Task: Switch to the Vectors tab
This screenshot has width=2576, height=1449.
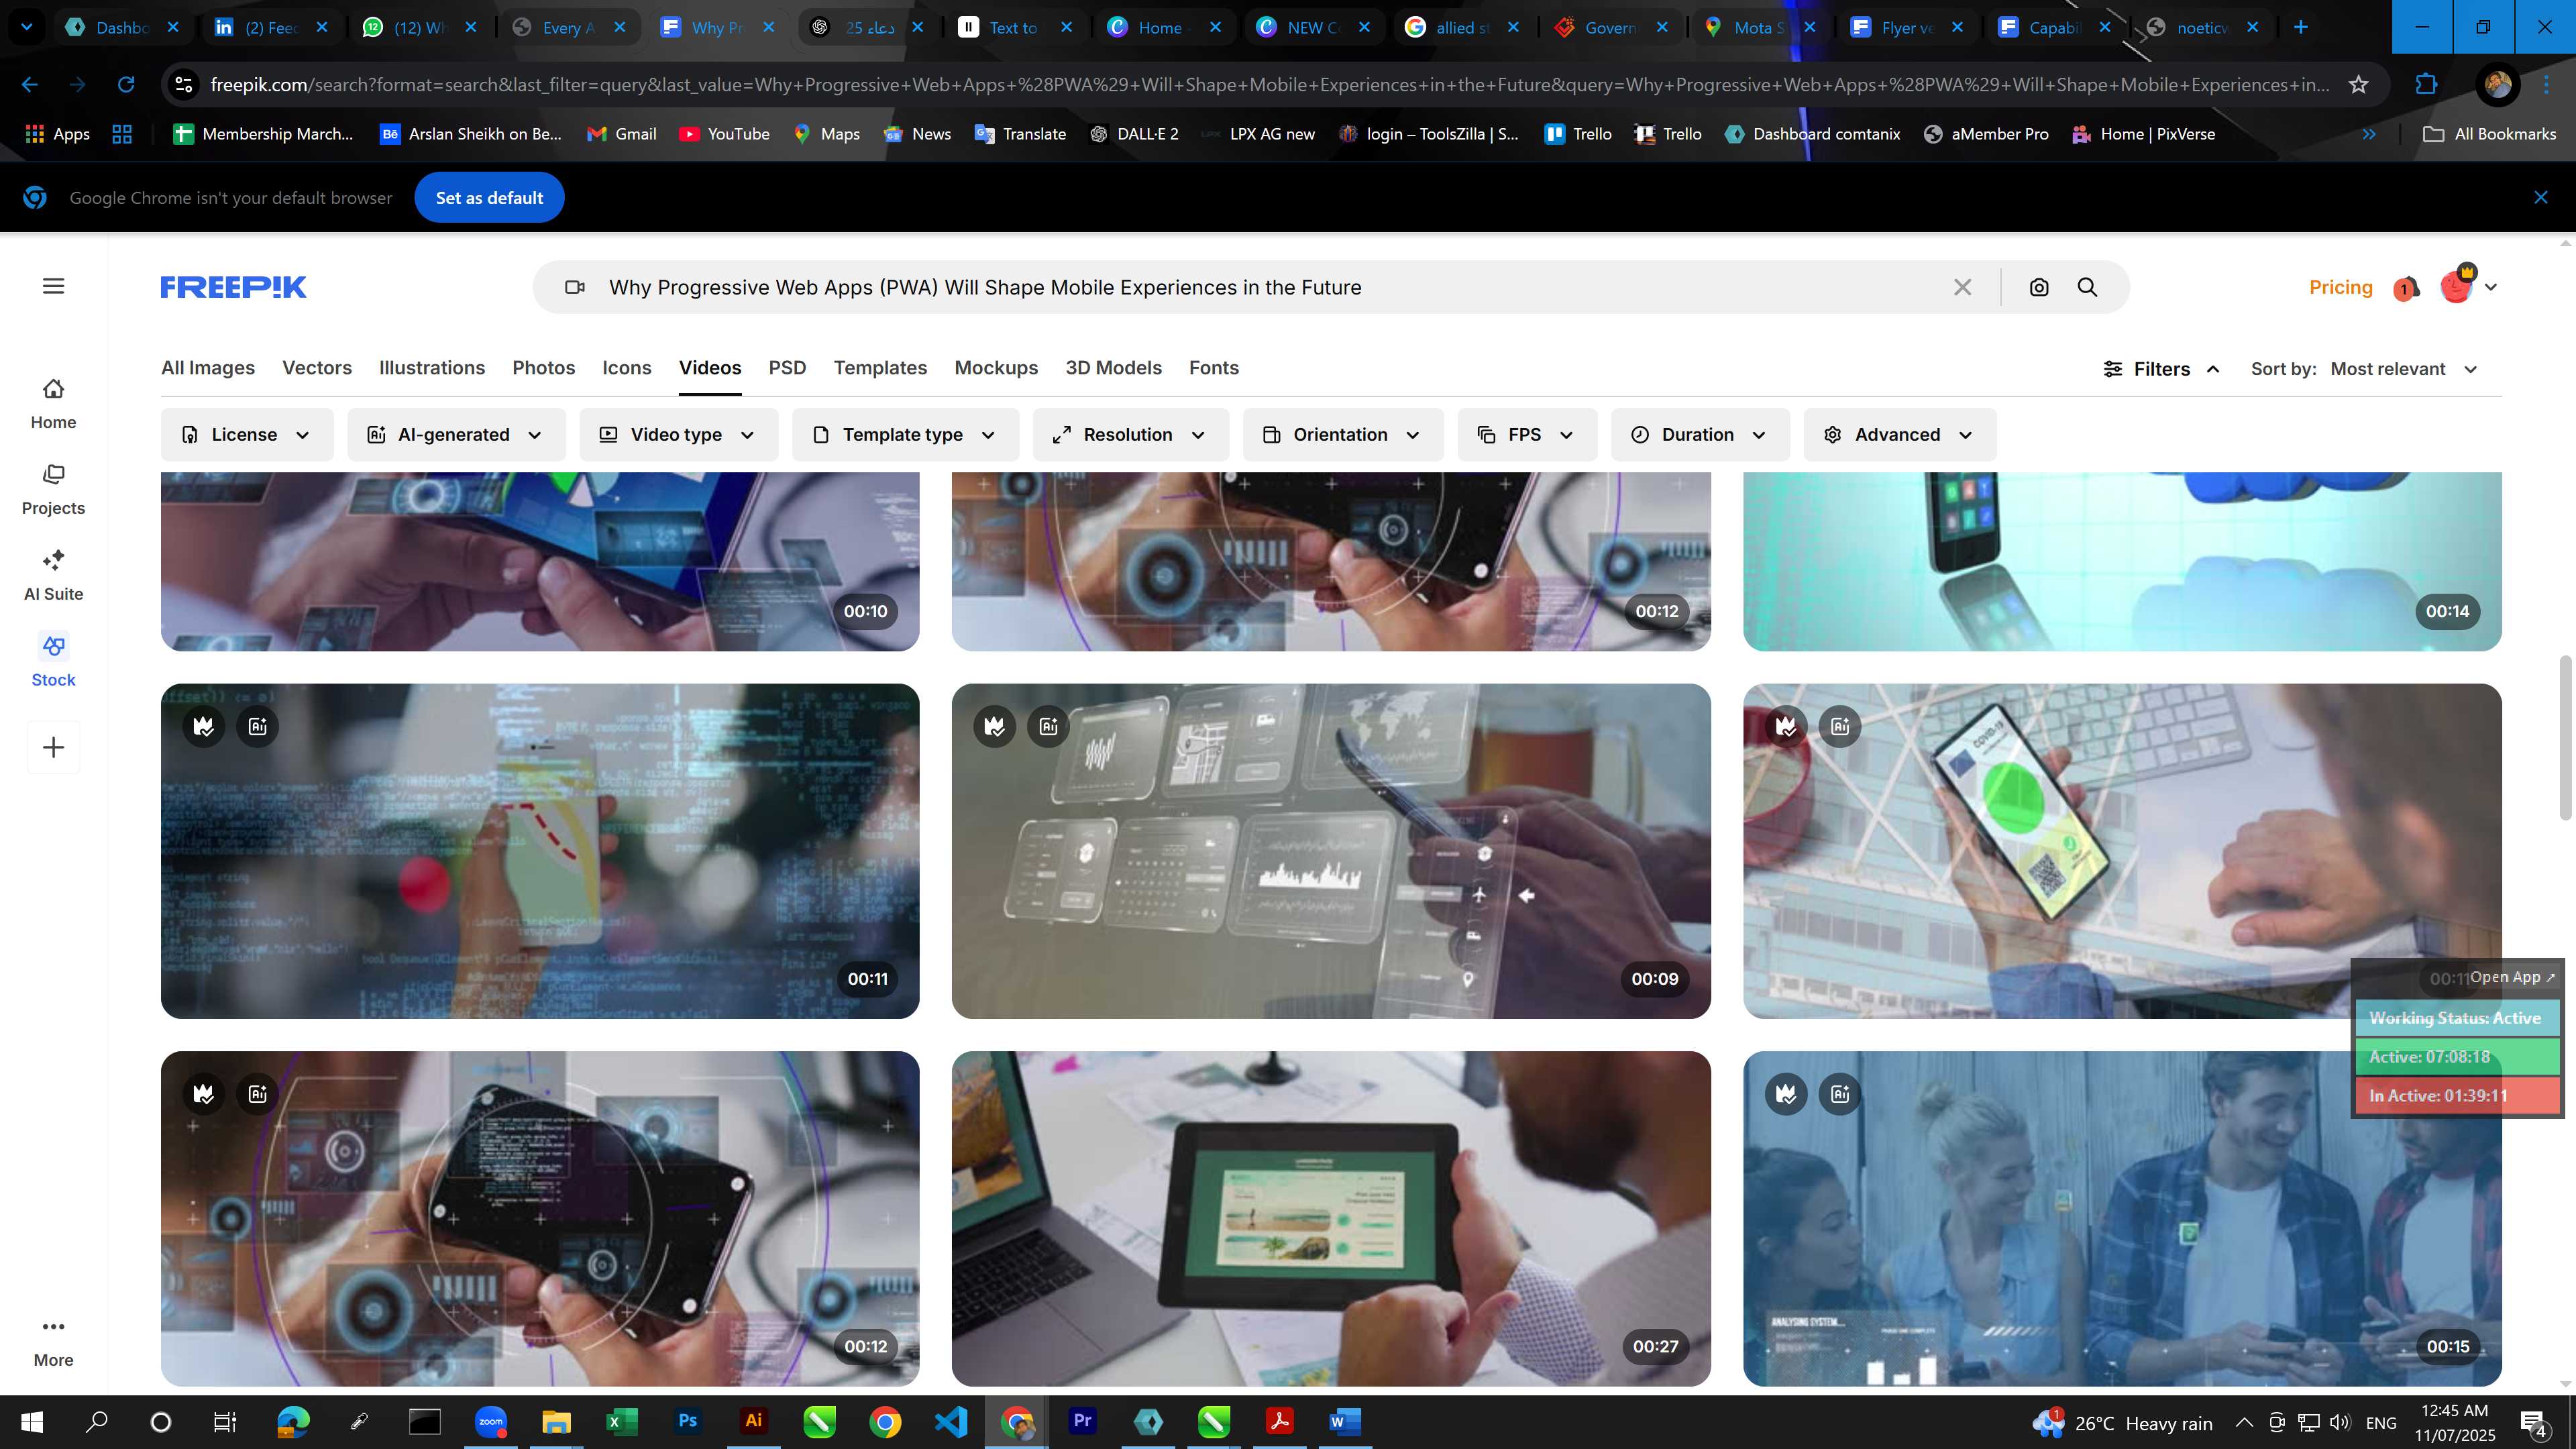Action: 317,368
